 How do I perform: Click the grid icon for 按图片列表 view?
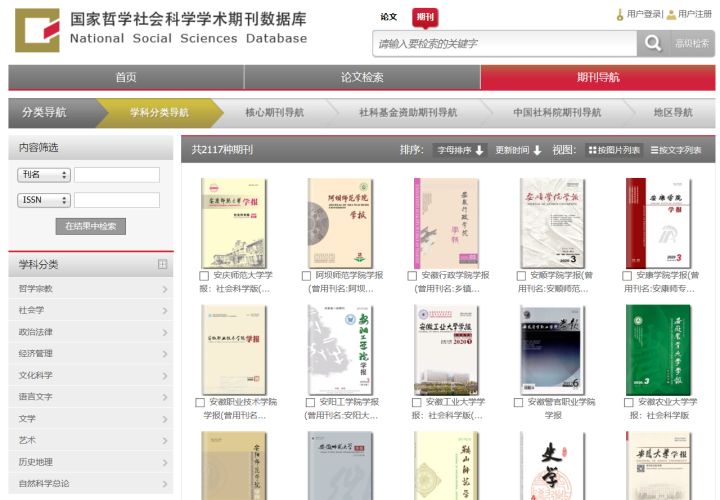tap(592, 150)
